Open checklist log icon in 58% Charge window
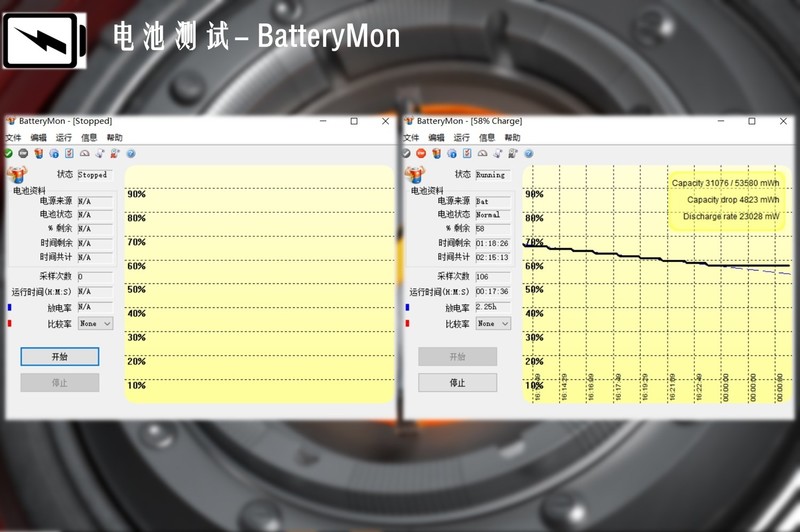This screenshot has height=532, width=800. click(467, 153)
